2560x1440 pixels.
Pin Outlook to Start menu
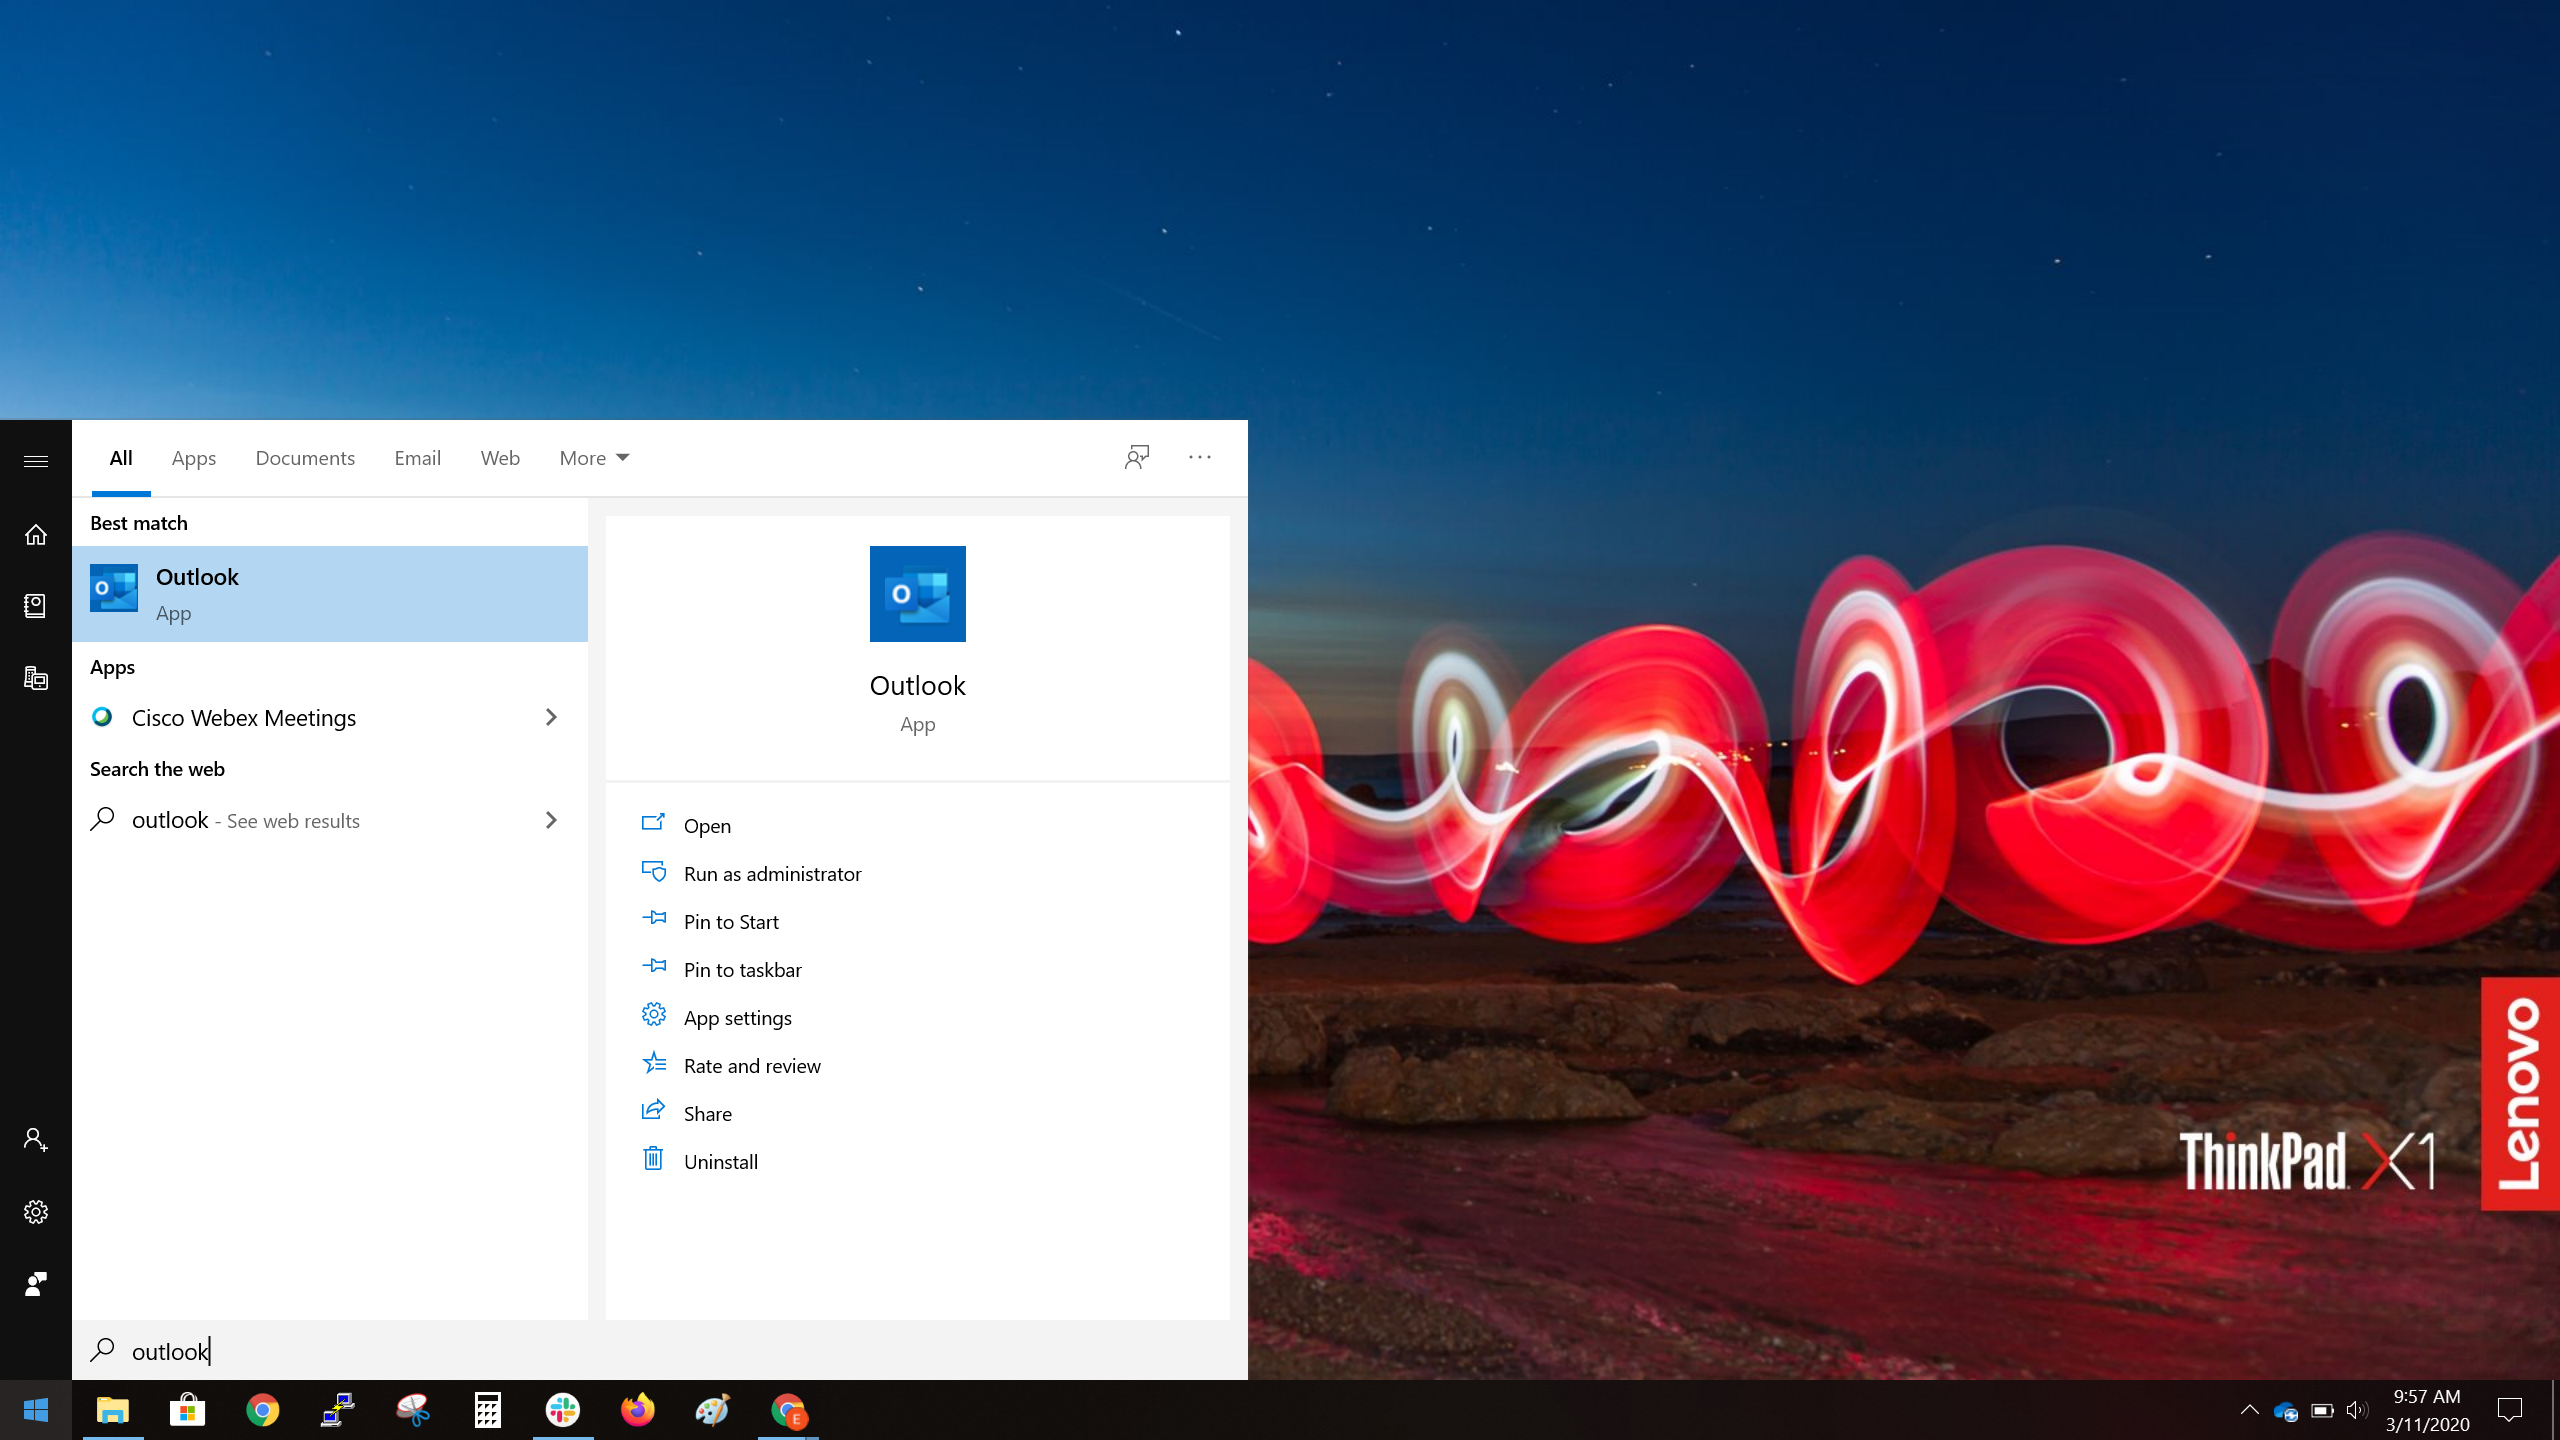pos(731,921)
